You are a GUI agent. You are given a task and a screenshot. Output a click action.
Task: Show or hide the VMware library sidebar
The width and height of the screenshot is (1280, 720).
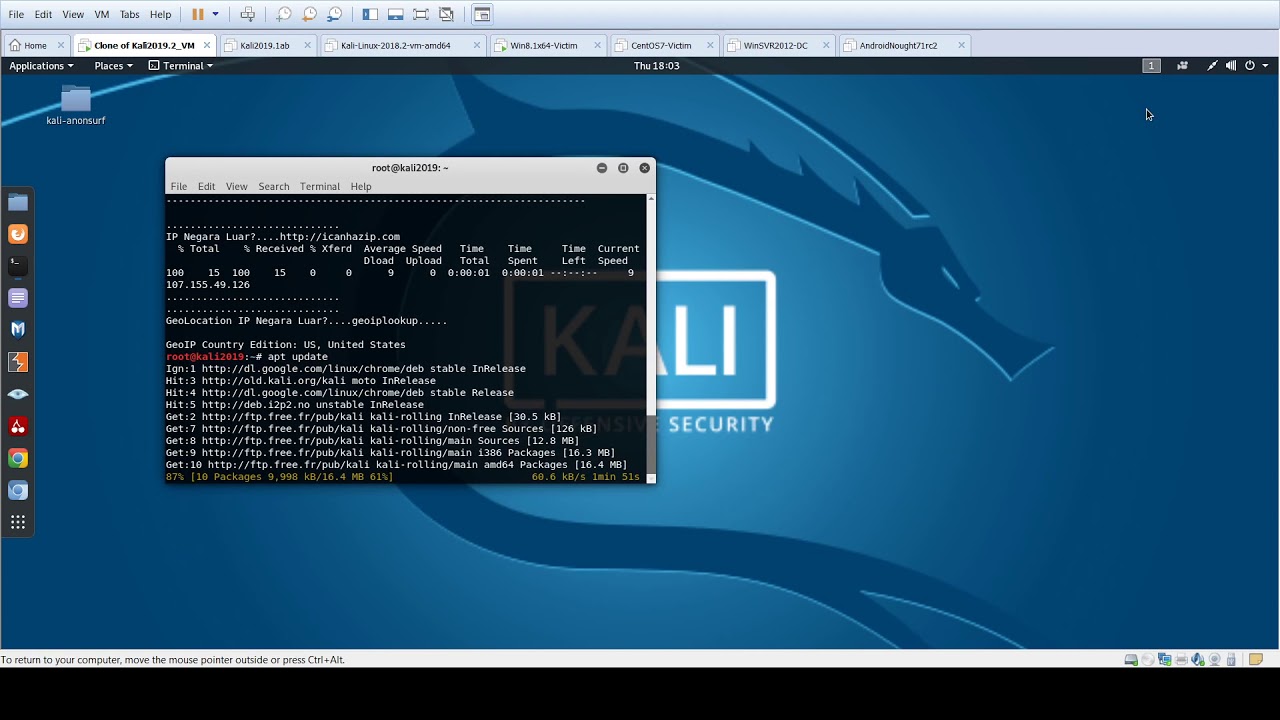[370, 14]
